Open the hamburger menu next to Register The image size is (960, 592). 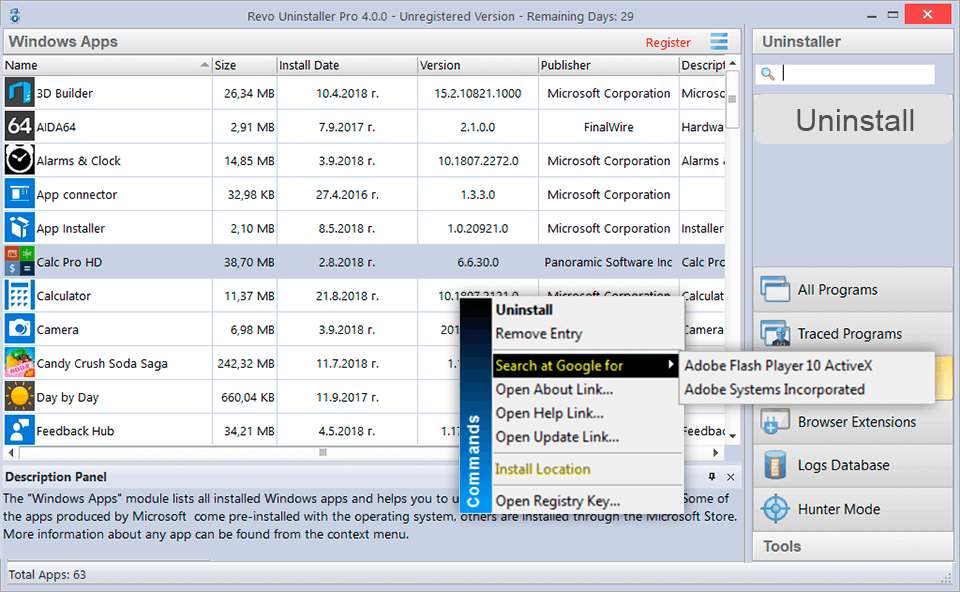click(x=719, y=42)
